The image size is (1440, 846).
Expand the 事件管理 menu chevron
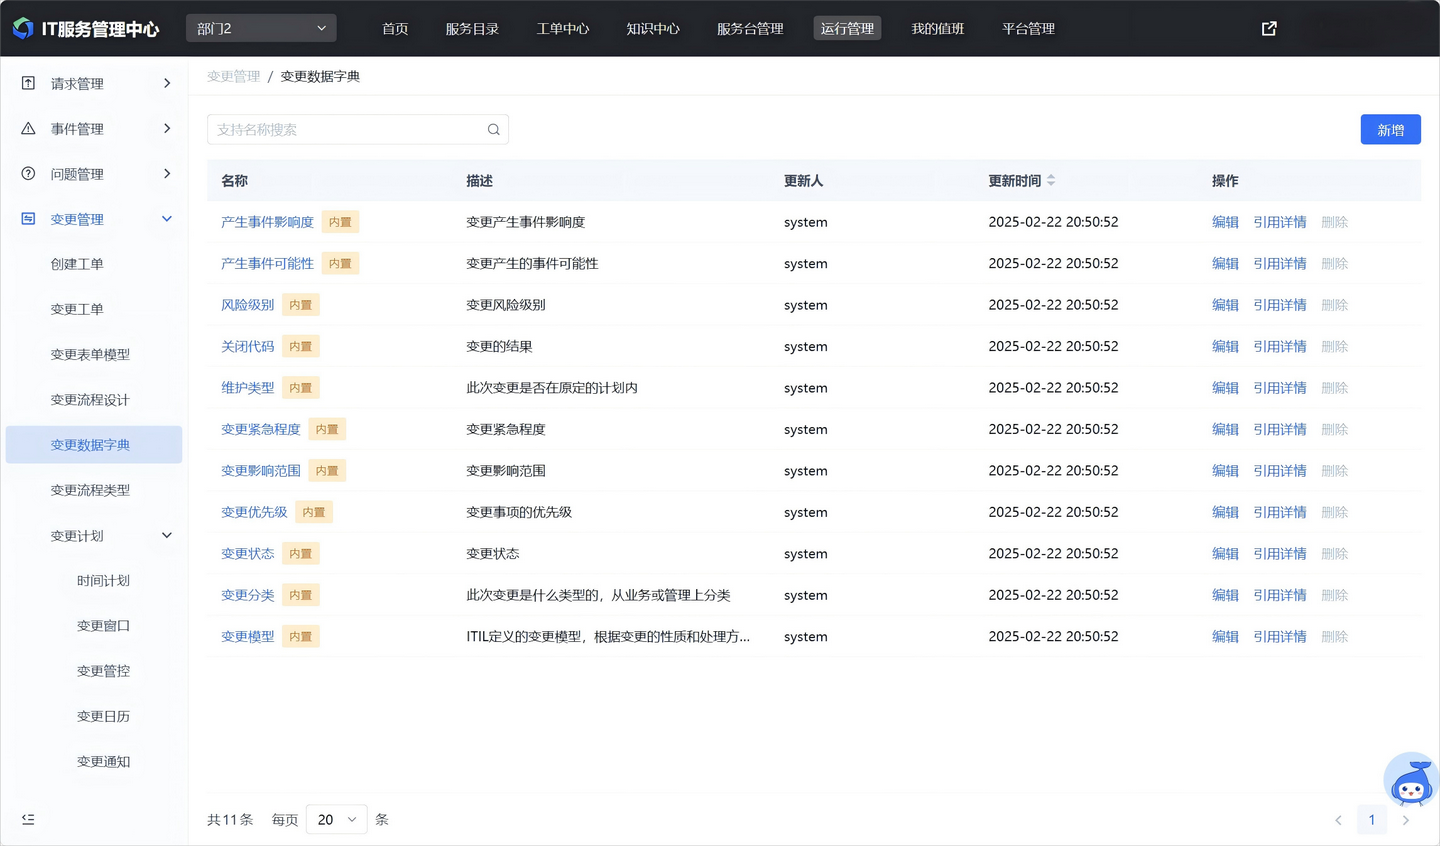(x=167, y=128)
